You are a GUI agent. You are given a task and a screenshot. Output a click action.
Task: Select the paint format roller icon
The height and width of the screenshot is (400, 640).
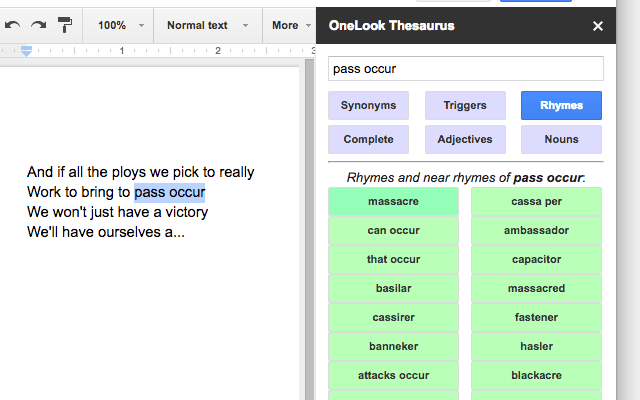[65, 25]
